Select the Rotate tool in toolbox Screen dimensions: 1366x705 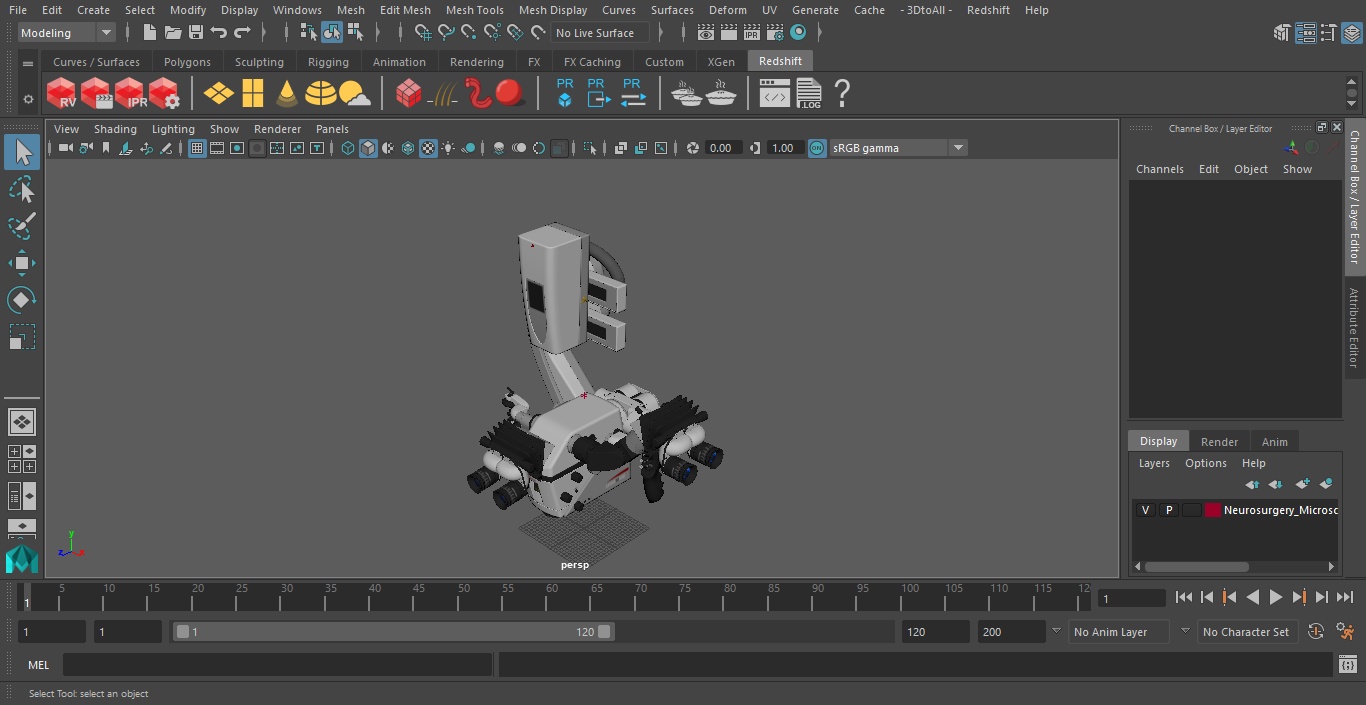tap(21, 300)
